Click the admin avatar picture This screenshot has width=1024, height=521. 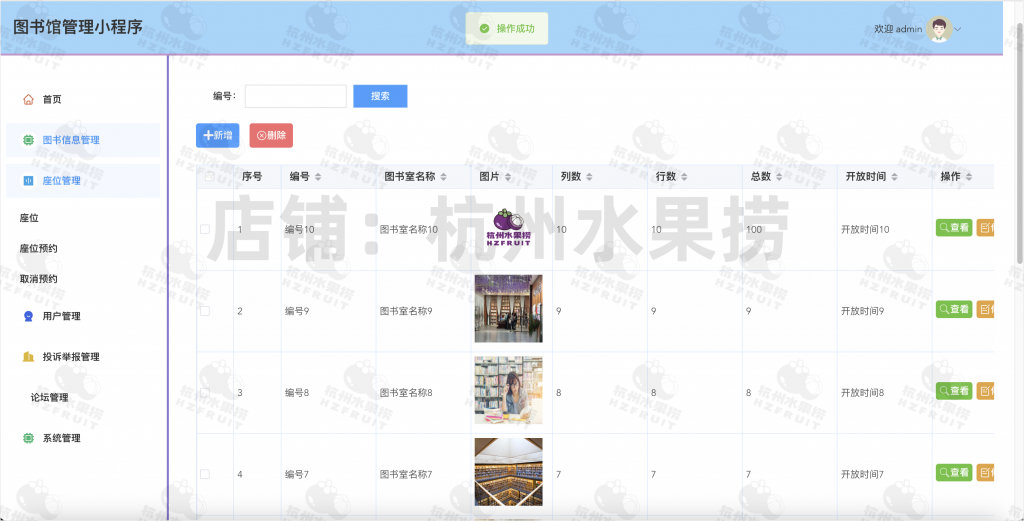pyautogui.click(x=939, y=29)
